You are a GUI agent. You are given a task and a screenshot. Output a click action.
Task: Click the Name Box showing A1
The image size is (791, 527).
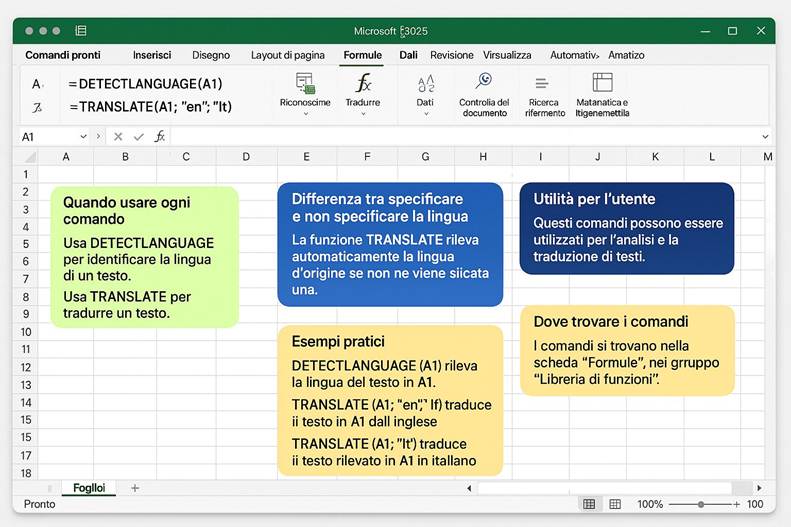click(x=48, y=137)
